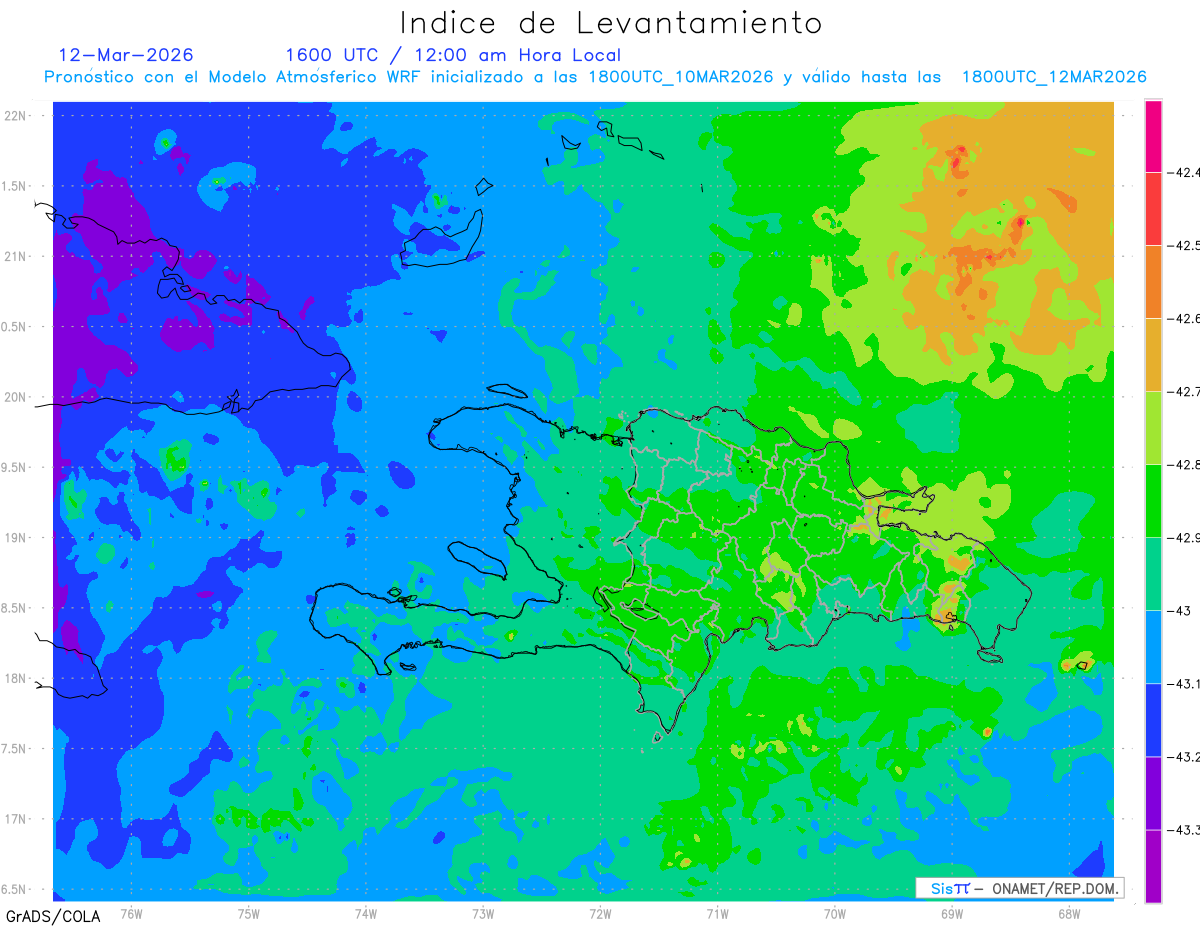The height and width of the screenshot is (927, 1200).
Task: Click the '68W' longitude label
Action: [1069, 913]
